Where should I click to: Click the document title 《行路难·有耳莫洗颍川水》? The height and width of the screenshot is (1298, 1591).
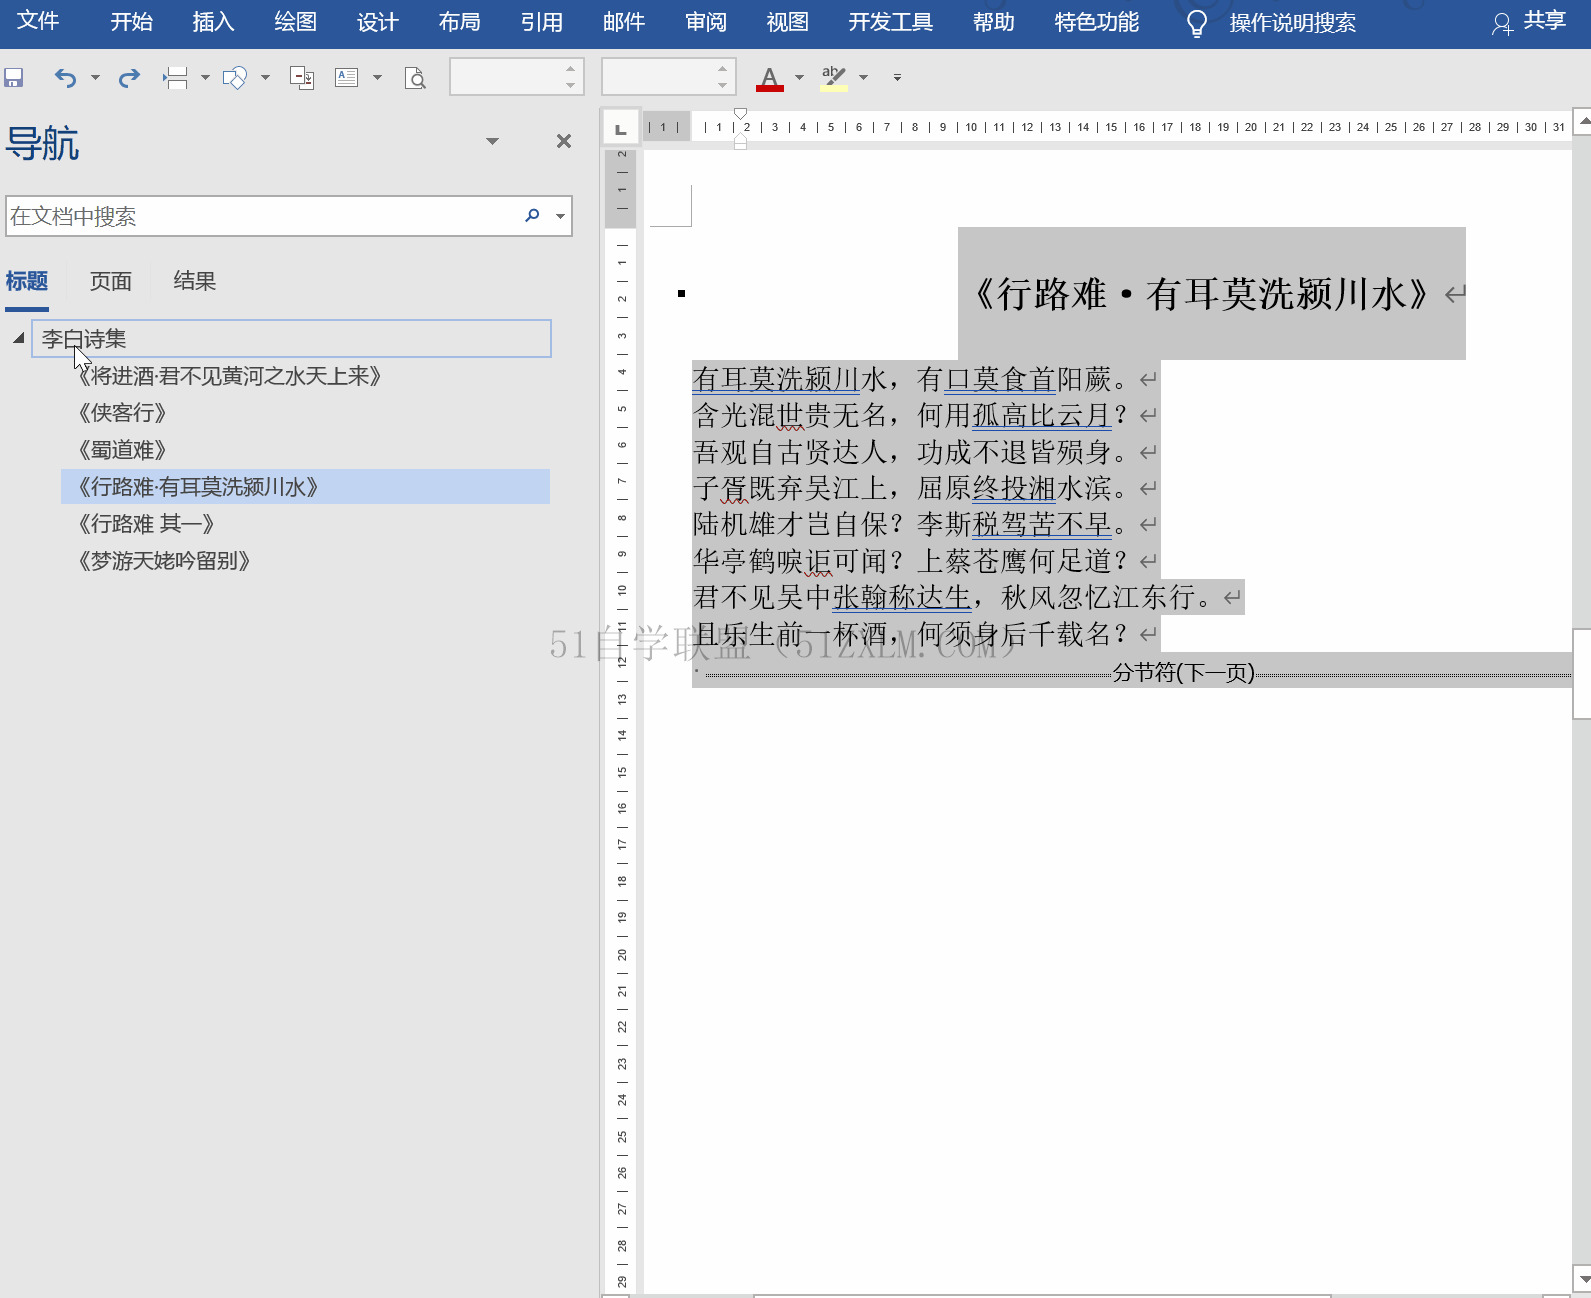point(1201,294)
